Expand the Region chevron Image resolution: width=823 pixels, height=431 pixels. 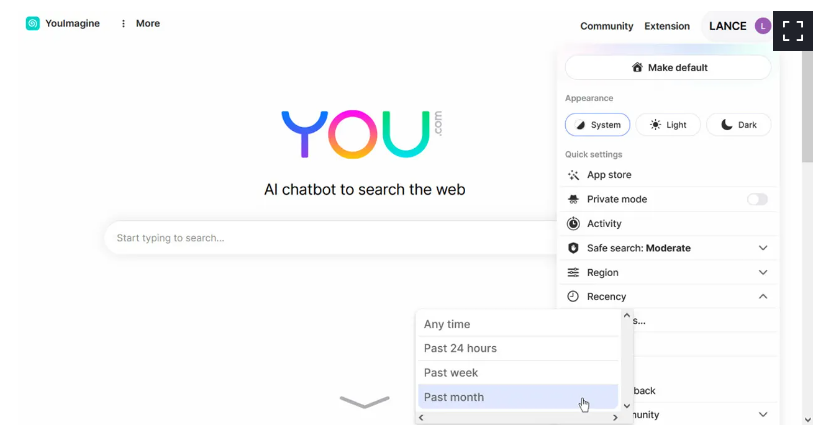(x=763, y=272)
